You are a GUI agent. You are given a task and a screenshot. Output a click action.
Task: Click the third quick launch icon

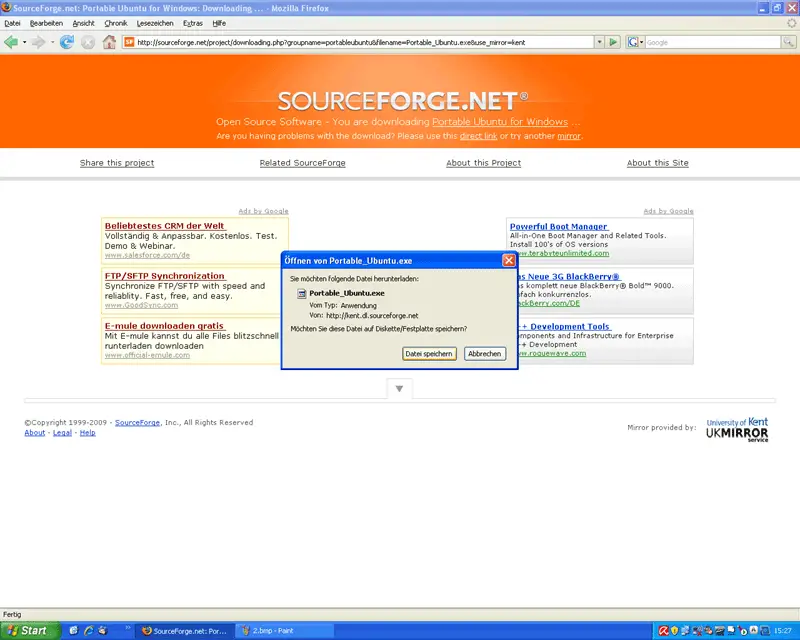103,630
